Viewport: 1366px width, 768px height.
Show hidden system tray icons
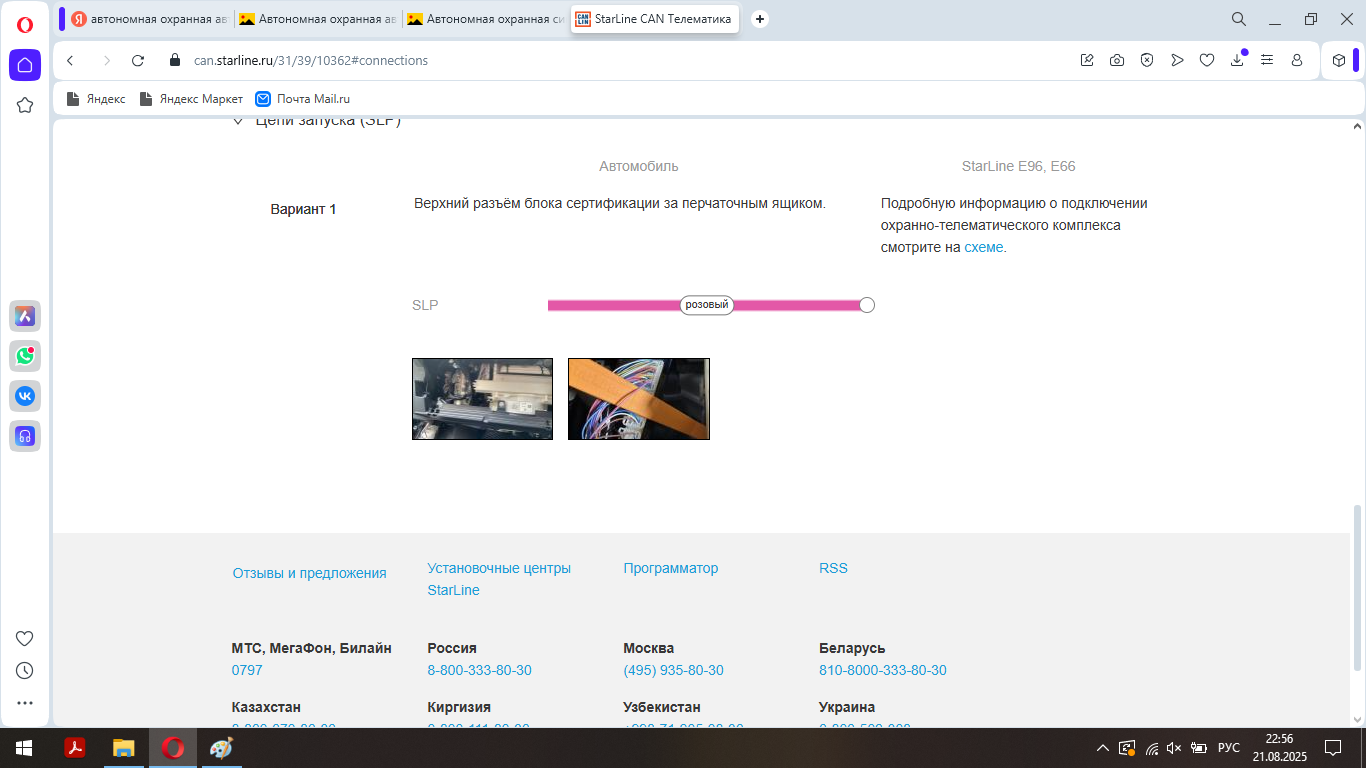coord(1103,748)
